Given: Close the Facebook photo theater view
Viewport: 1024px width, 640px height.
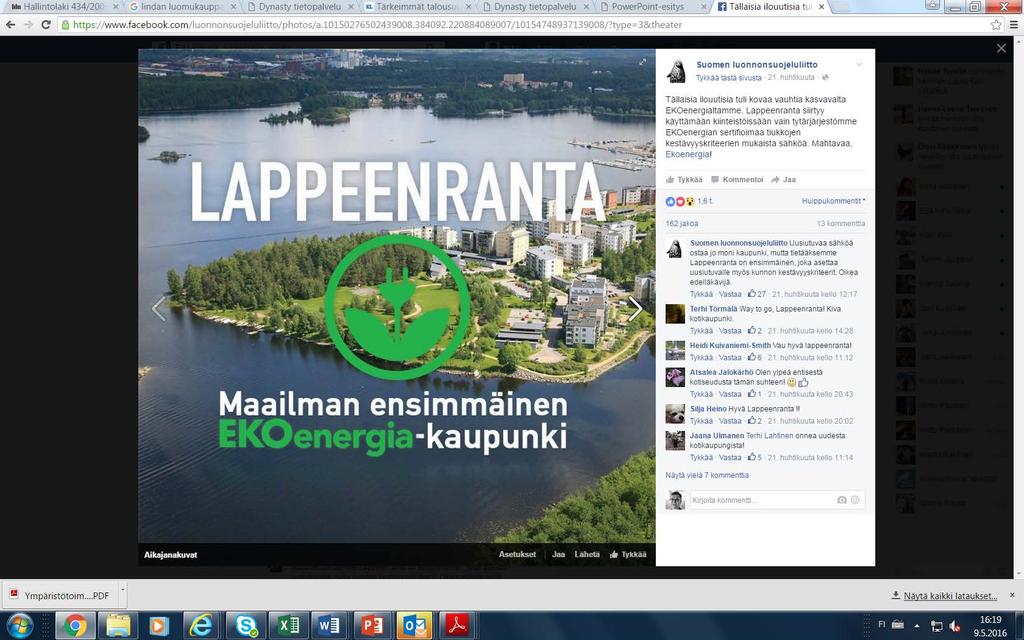Looking at the screenshot, I should 1001,48.
